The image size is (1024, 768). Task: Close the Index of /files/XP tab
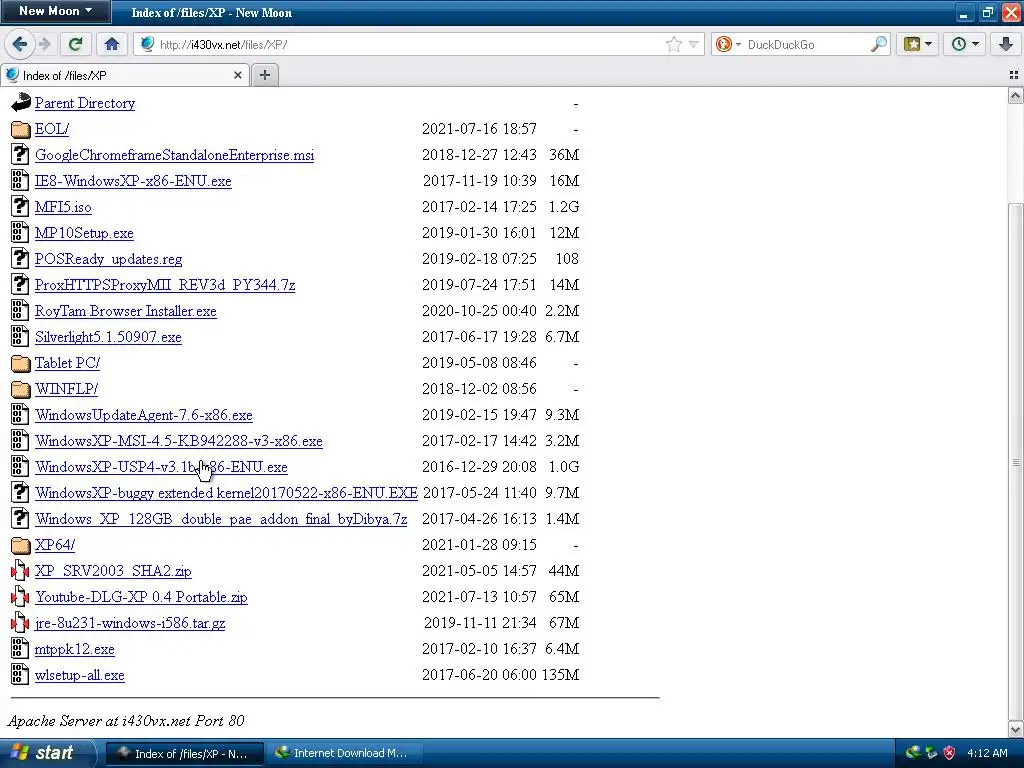click(x=238, y=75)
